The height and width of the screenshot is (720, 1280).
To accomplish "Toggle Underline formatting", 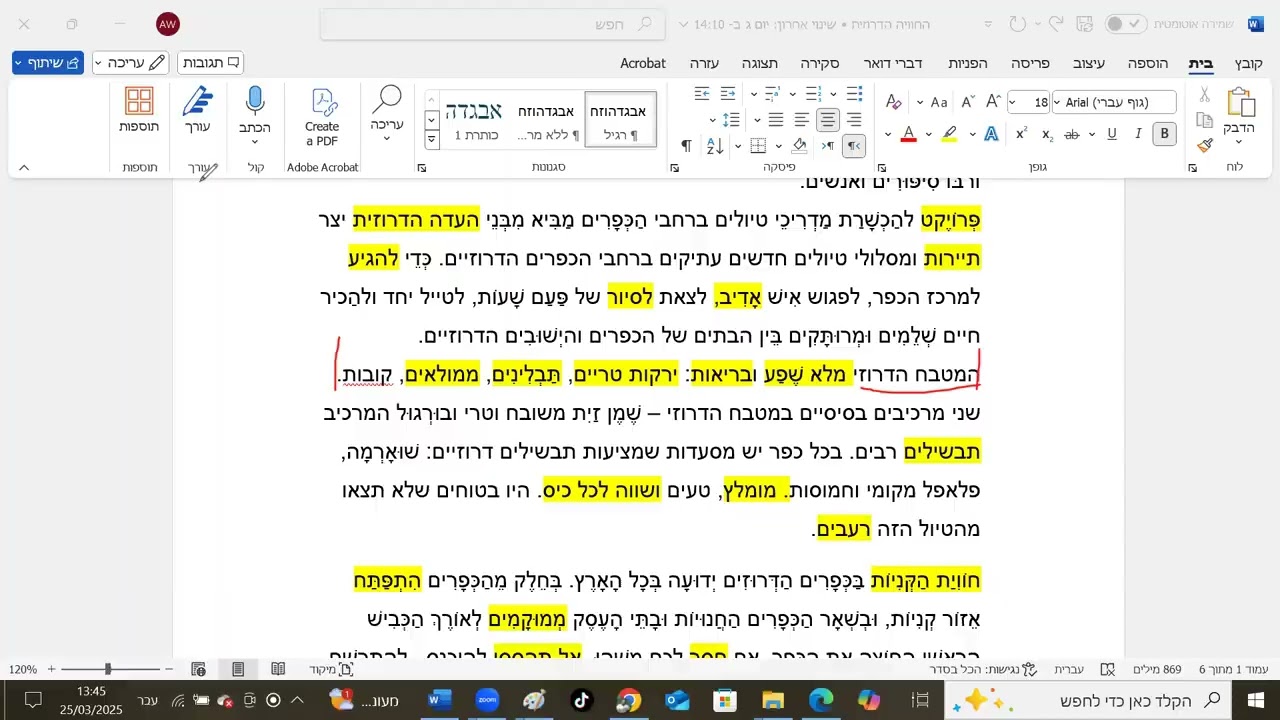I will click(x=1111, y=134).
